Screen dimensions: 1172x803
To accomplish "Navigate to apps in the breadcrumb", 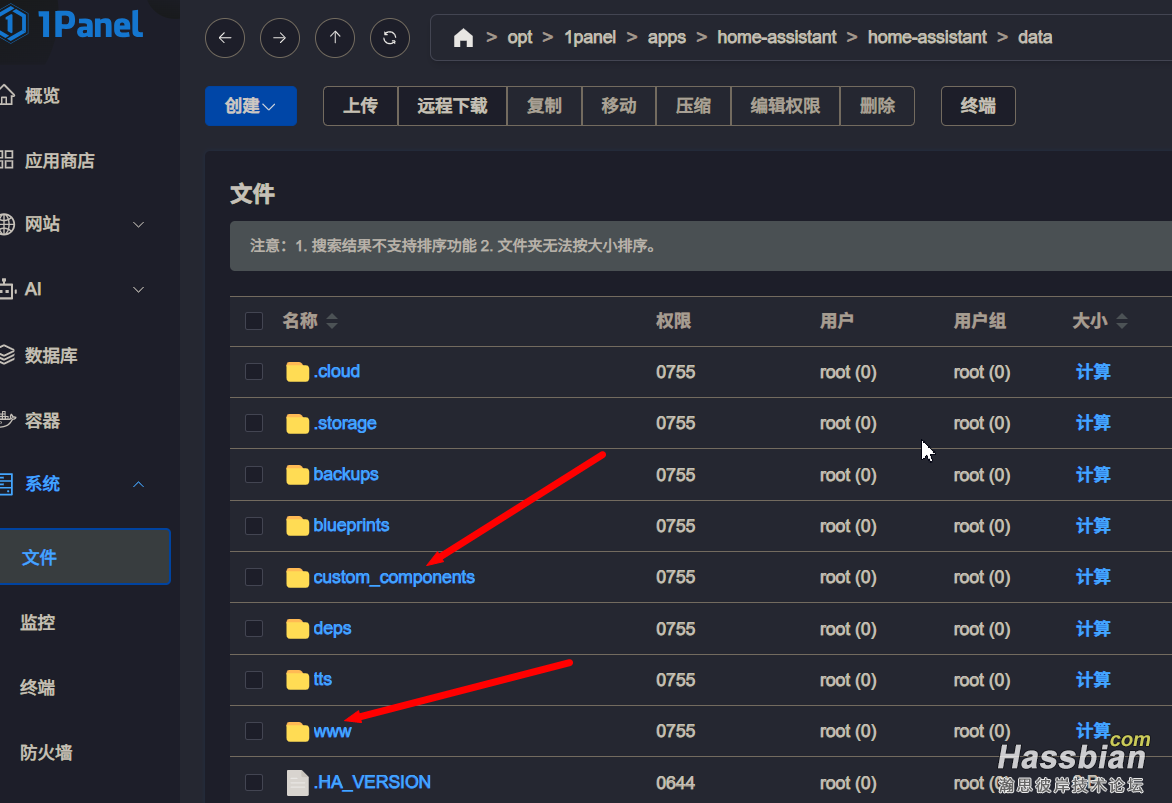I will tap(667, 37).
